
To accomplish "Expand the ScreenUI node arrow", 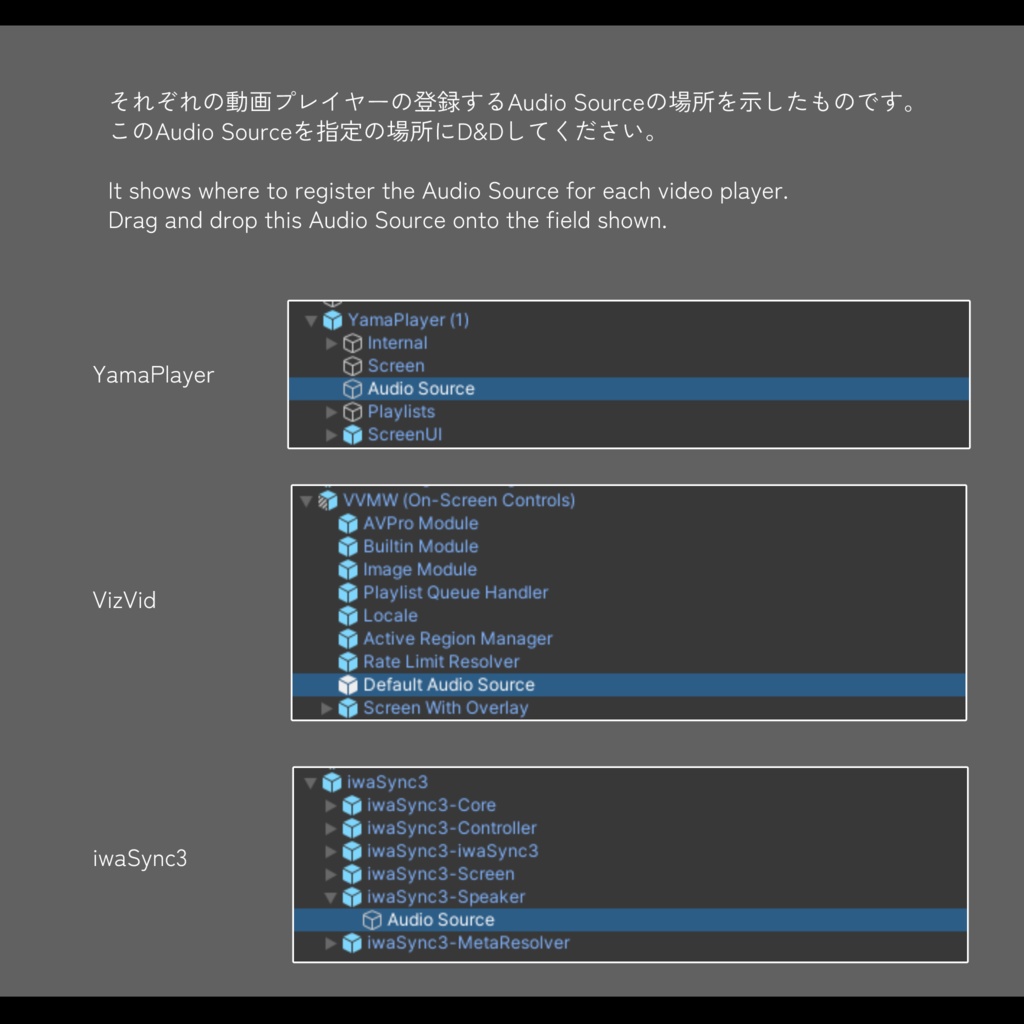I will (331, 434).
